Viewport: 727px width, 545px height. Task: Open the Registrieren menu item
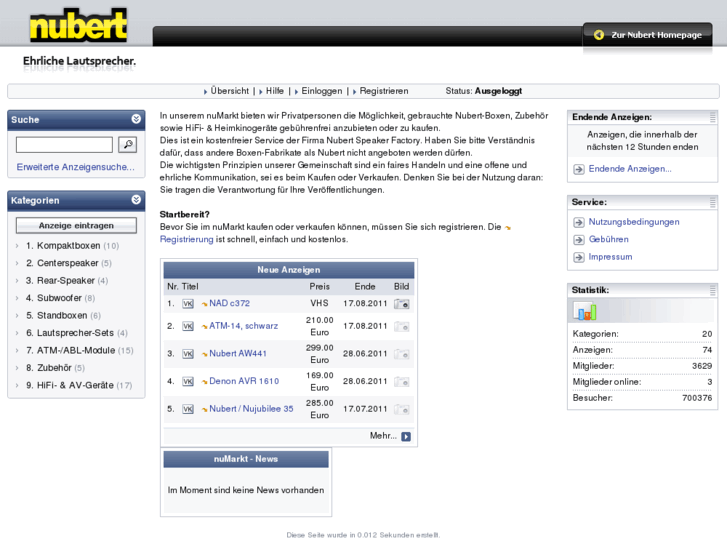click(384, 91)
